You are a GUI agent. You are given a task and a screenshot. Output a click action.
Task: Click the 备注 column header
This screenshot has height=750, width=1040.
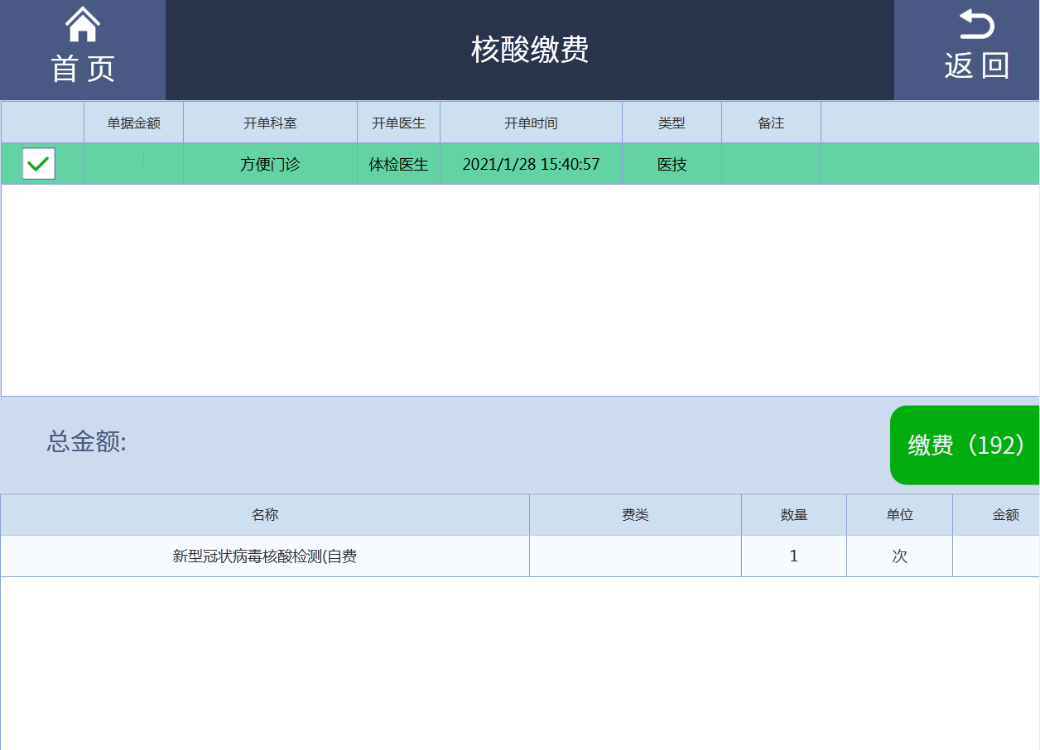[x=771, y=123]
